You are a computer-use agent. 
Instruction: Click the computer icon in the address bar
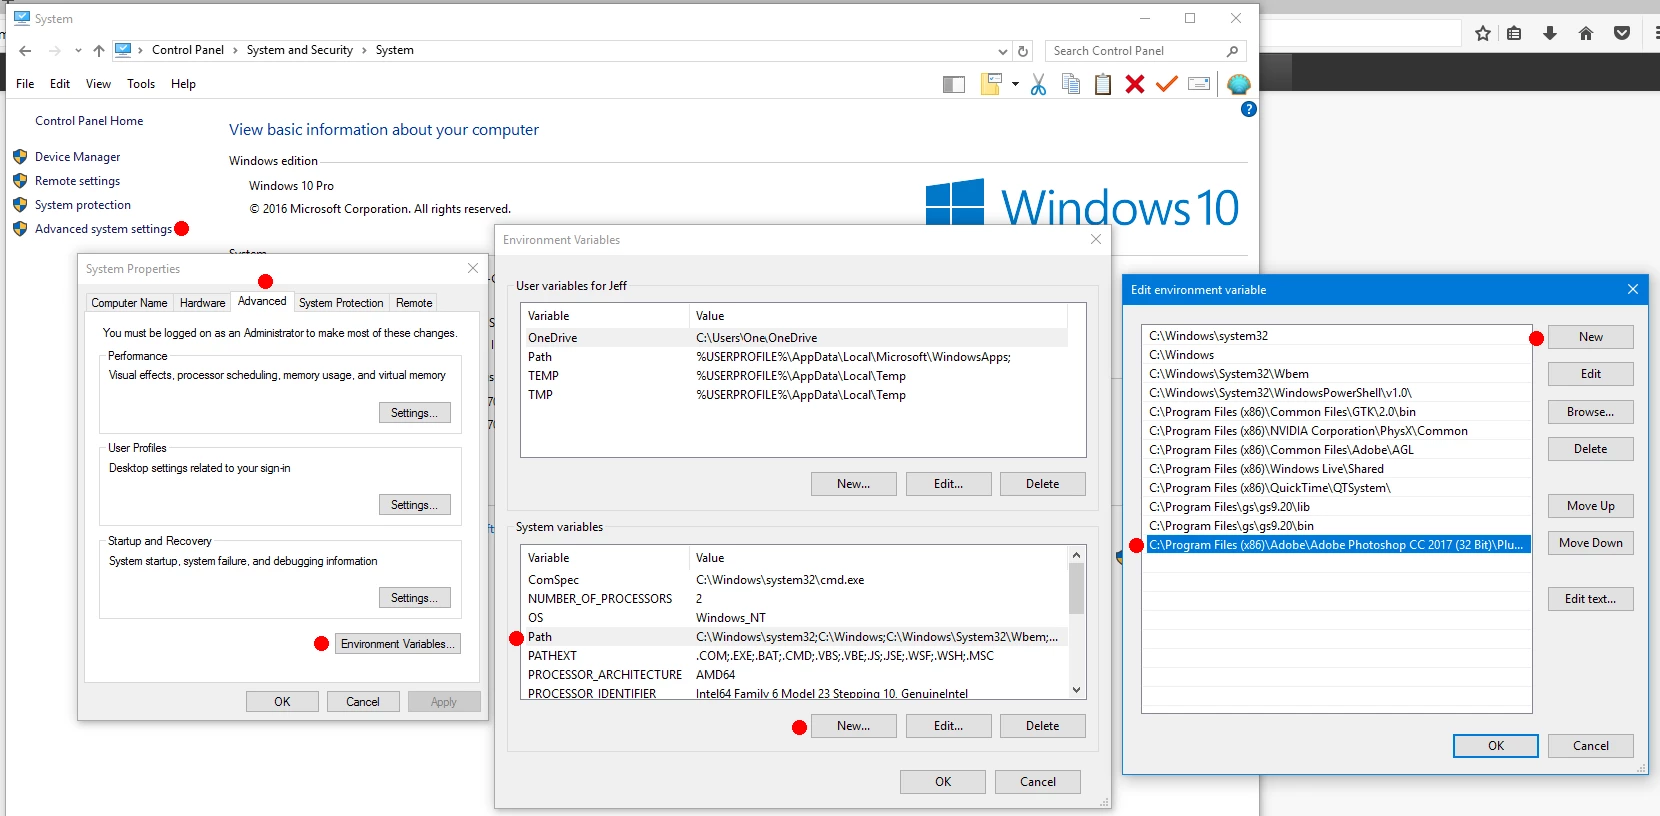click(x=123, y=49)
